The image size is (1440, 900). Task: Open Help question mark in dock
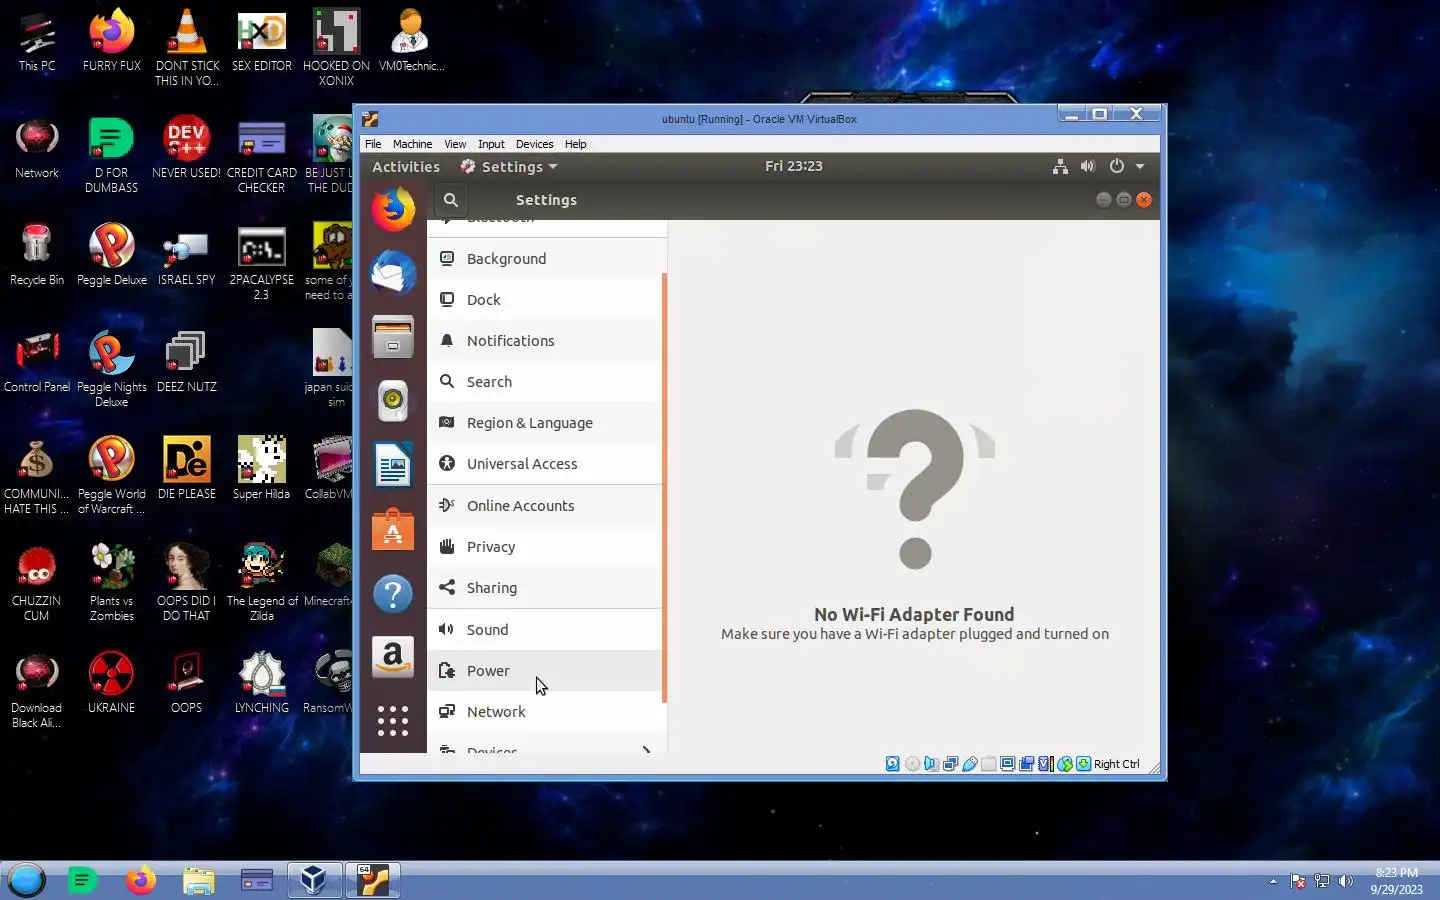click(393, 594)
